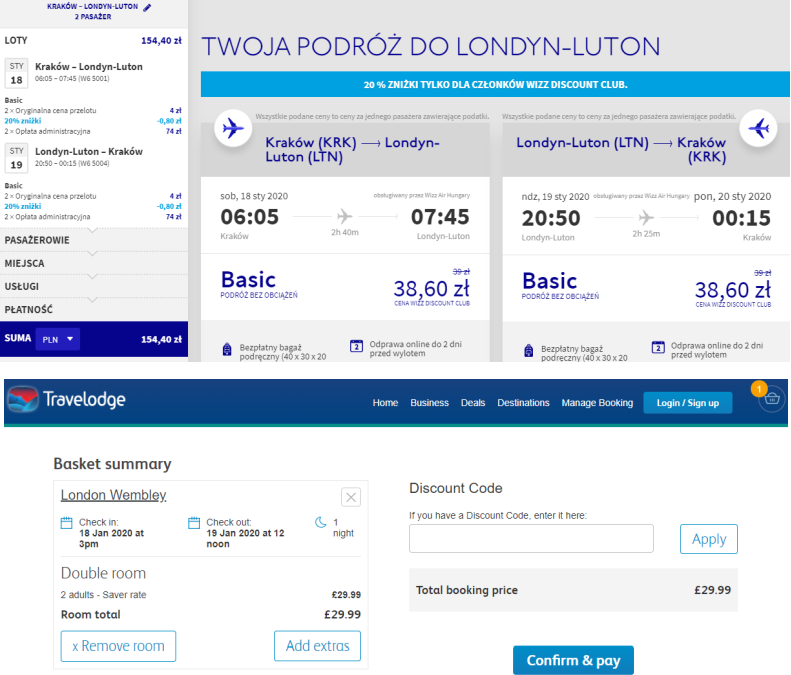
Task: Open the London Wembley hotel link
Action: [114, 495]
